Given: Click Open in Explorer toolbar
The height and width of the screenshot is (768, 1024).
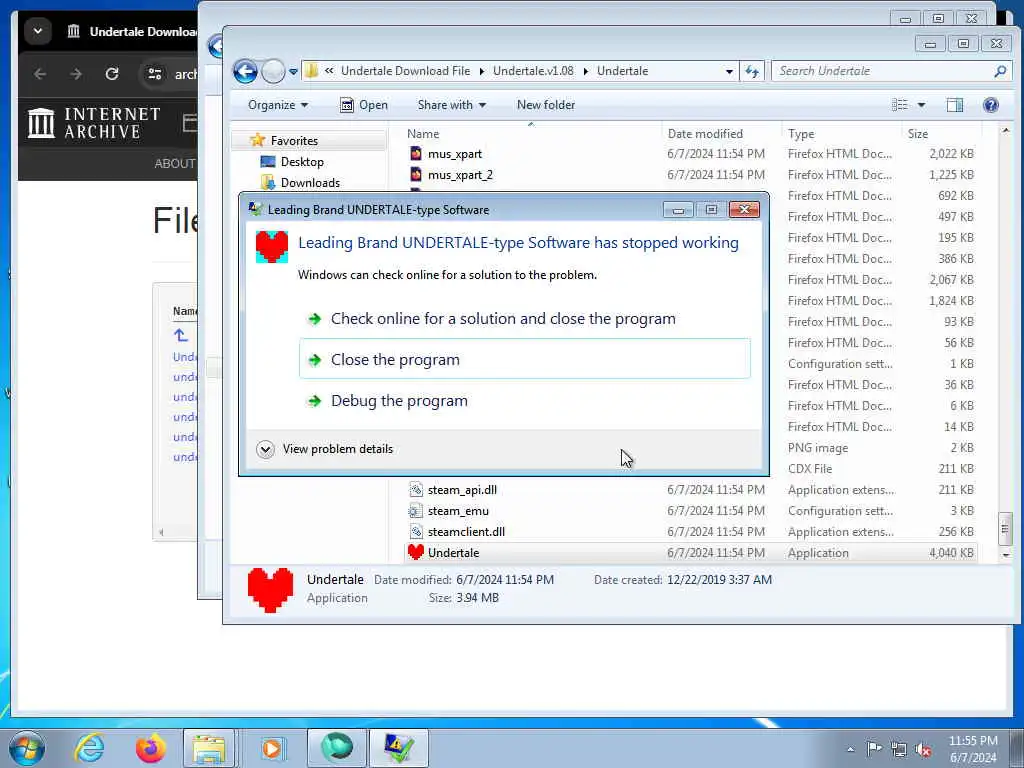Looking at the screenshot, I should [x=364, y=105].
